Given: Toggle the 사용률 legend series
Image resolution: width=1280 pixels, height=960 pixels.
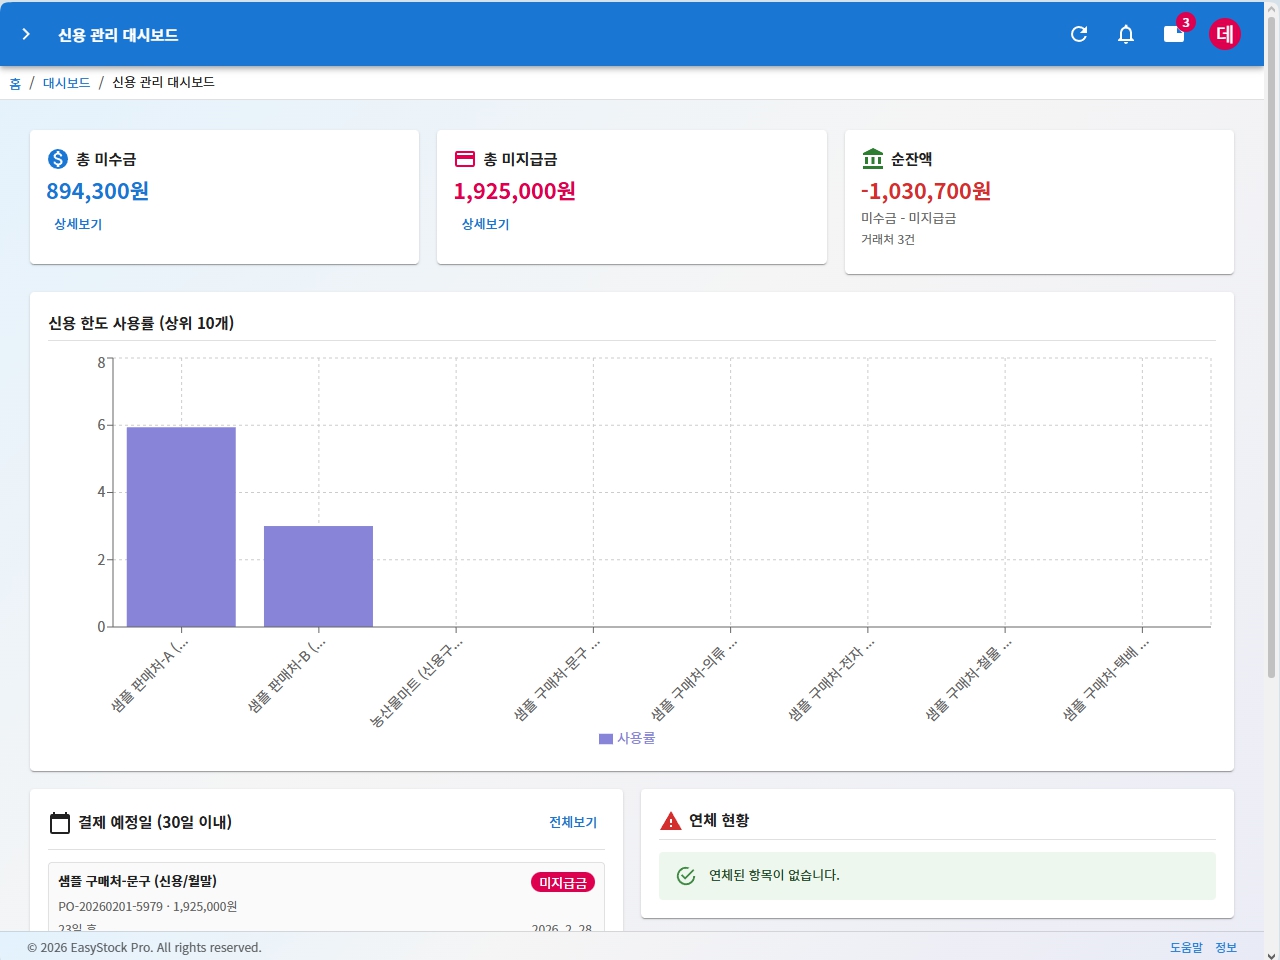Looking at the screenshot, I should click(x=627, y=738).
